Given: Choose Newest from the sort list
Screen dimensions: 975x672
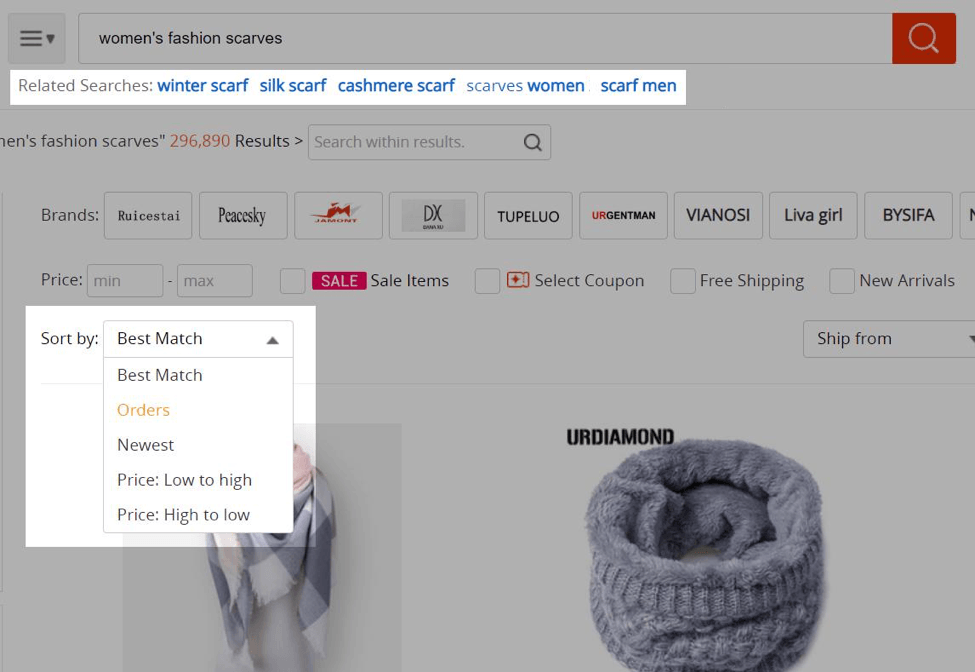Looking at the screenshot, I should click(146, 445).
